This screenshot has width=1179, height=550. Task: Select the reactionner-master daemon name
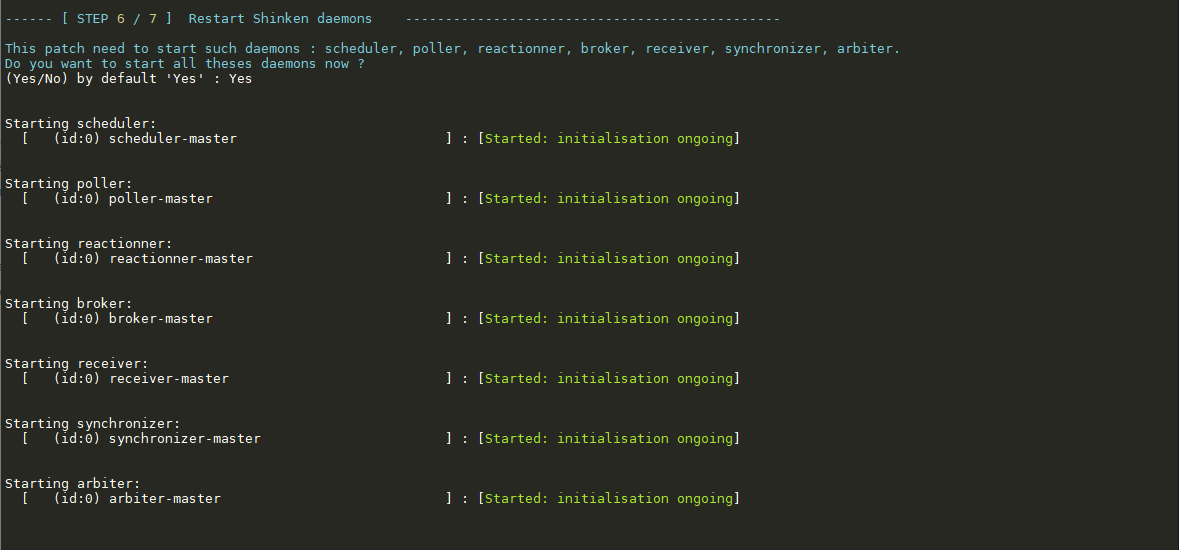[x=180, y=259]
